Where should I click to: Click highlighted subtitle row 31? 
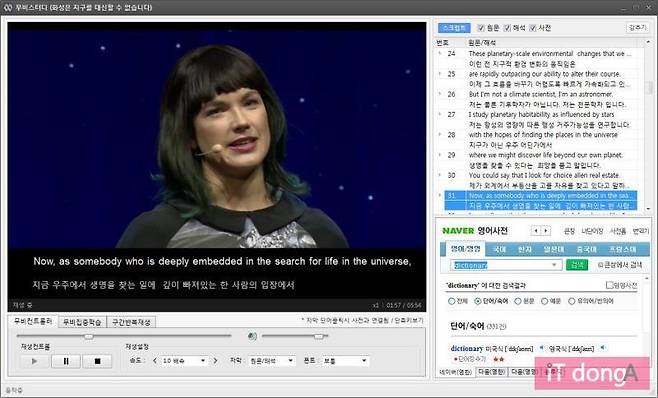pos(541,201)
